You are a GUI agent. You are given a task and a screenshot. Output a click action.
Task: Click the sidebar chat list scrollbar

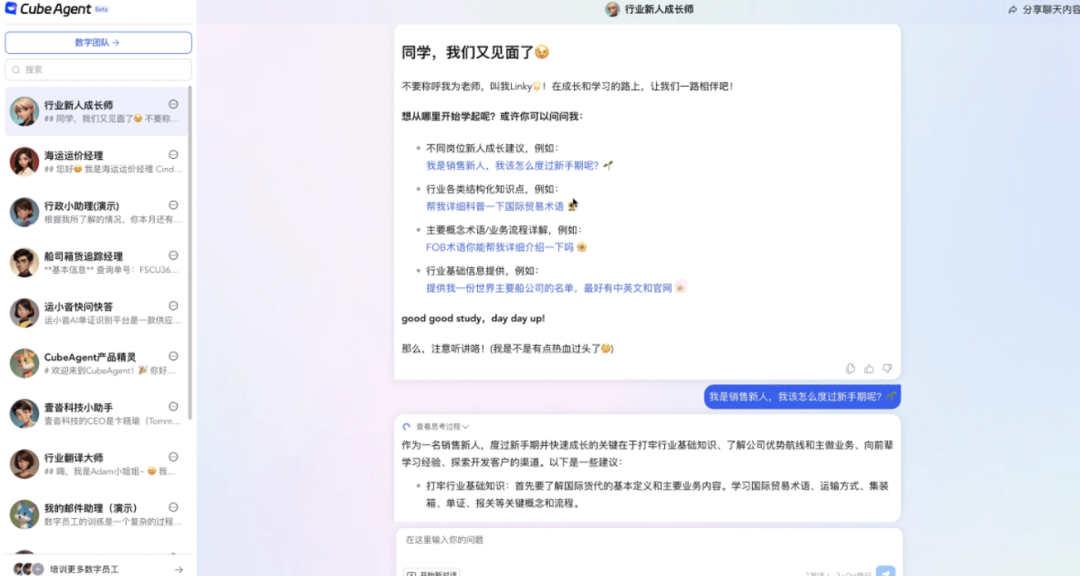click(x=190, y=251)
